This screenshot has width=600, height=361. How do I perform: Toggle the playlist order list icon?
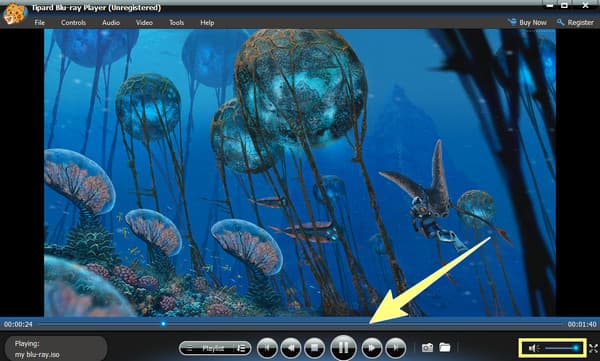tap(242, 348)
